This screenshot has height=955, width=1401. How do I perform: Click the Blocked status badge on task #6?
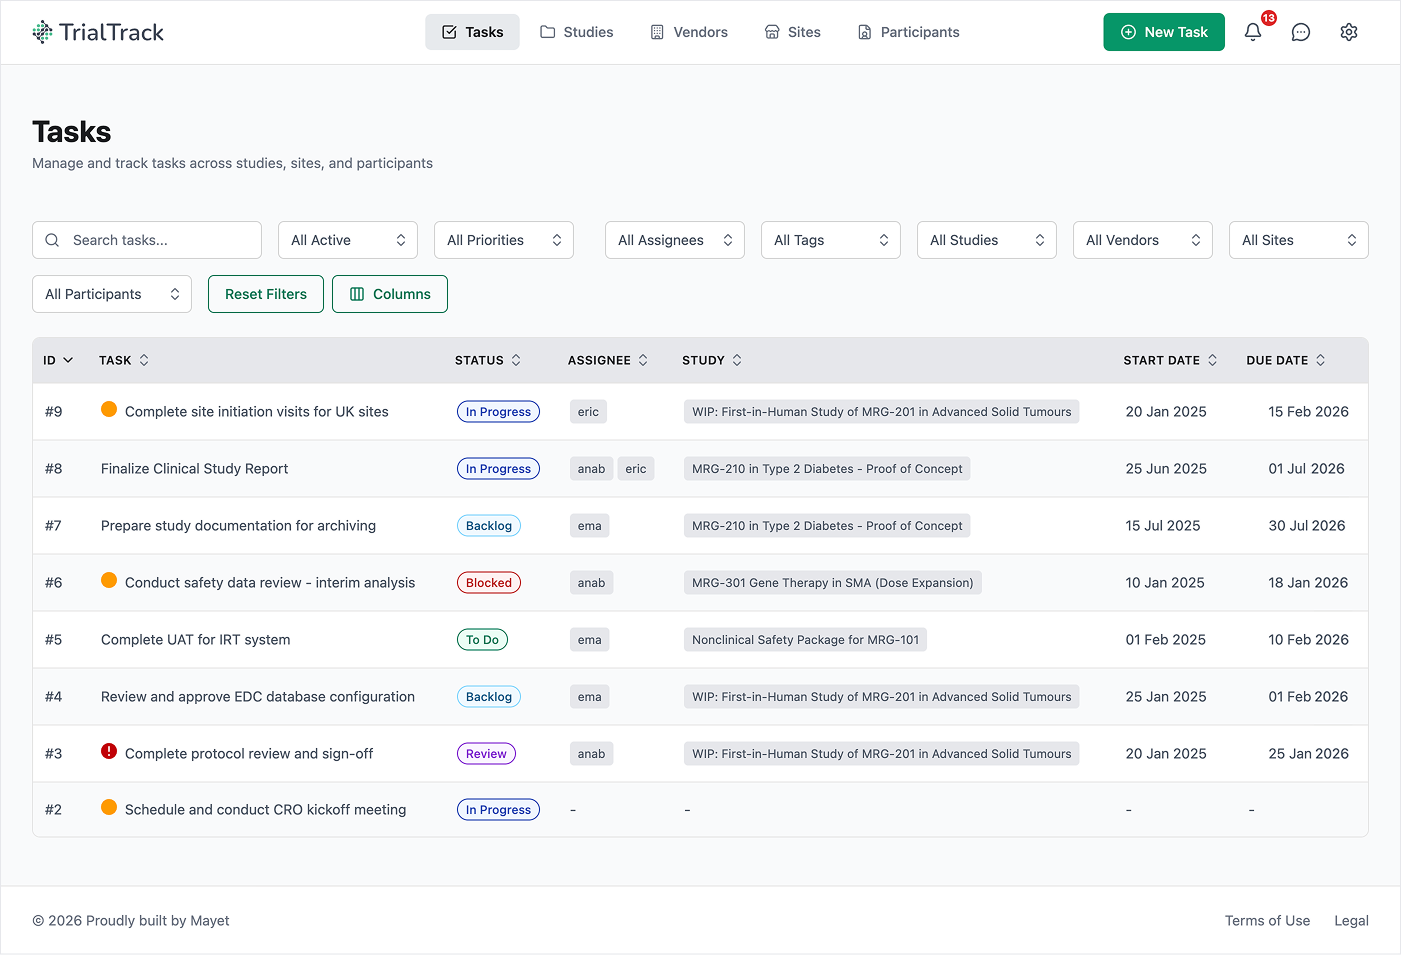[489, 583]
